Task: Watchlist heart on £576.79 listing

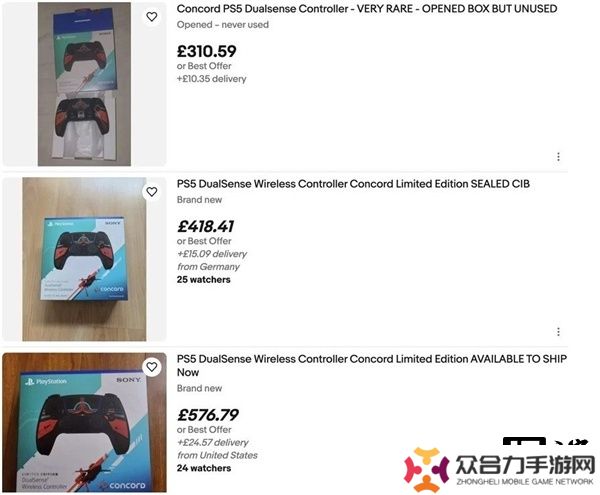Action: [152, 367]
